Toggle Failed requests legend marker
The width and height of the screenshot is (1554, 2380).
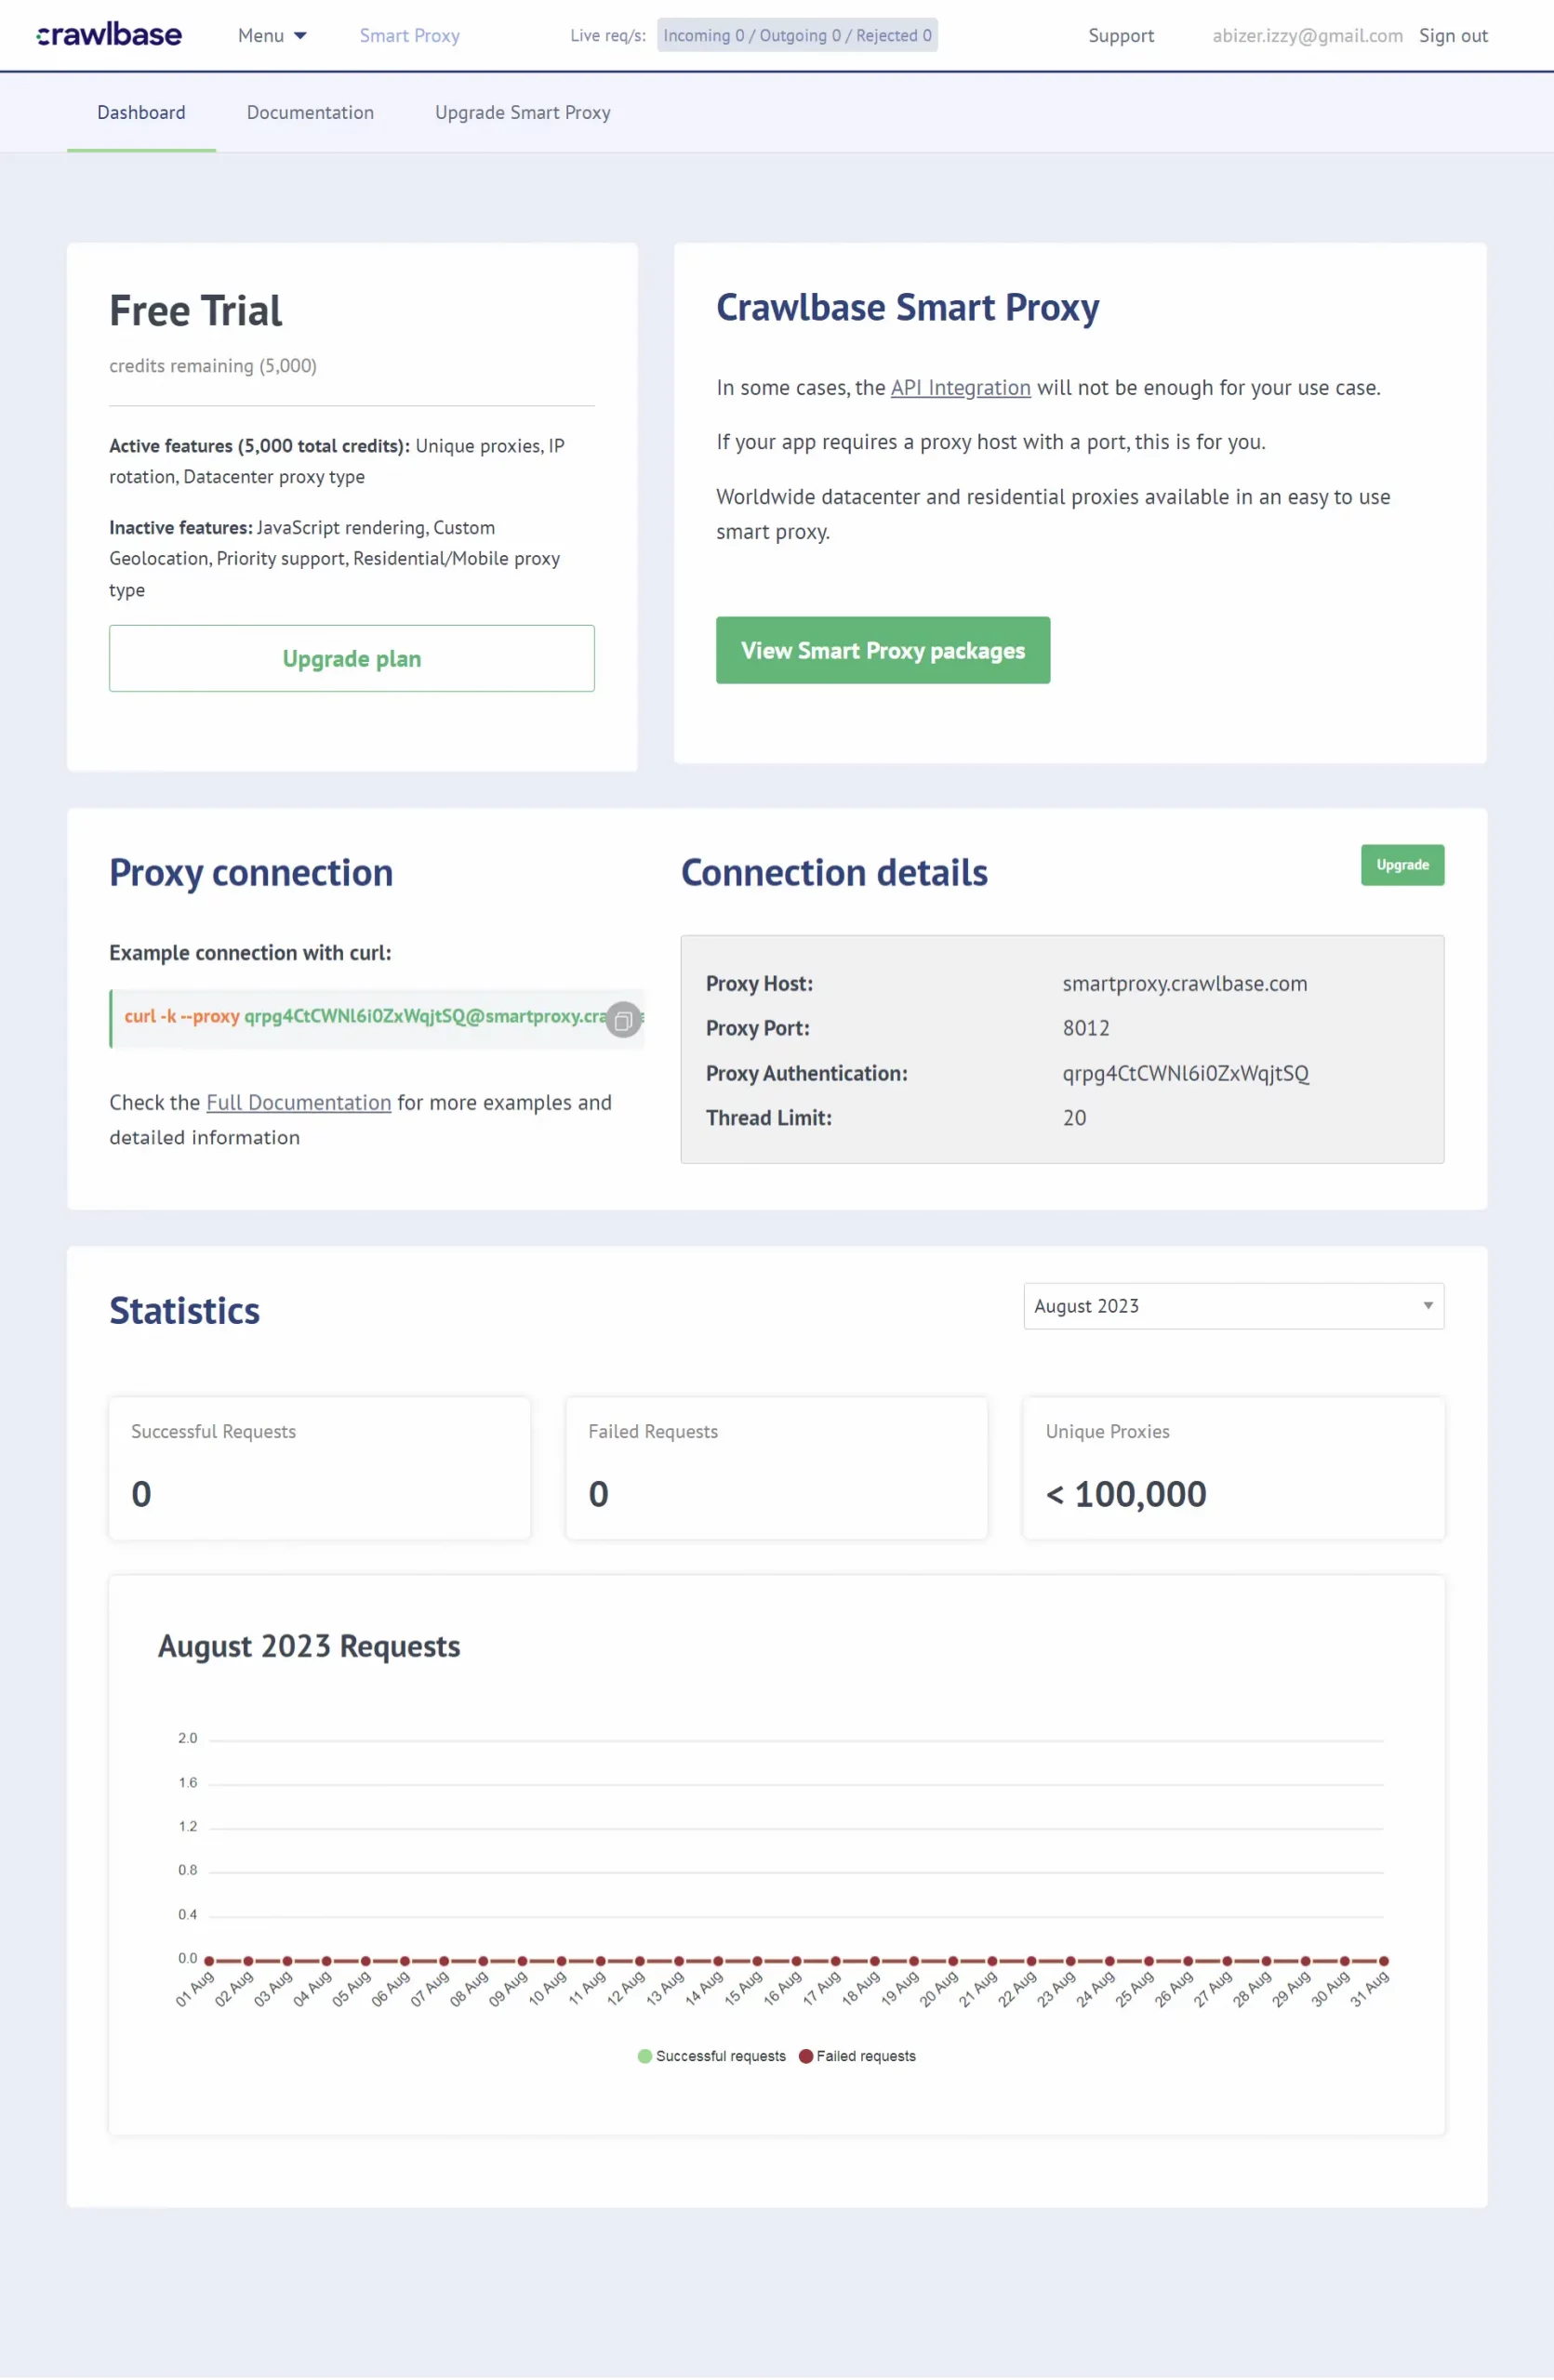805,2056
